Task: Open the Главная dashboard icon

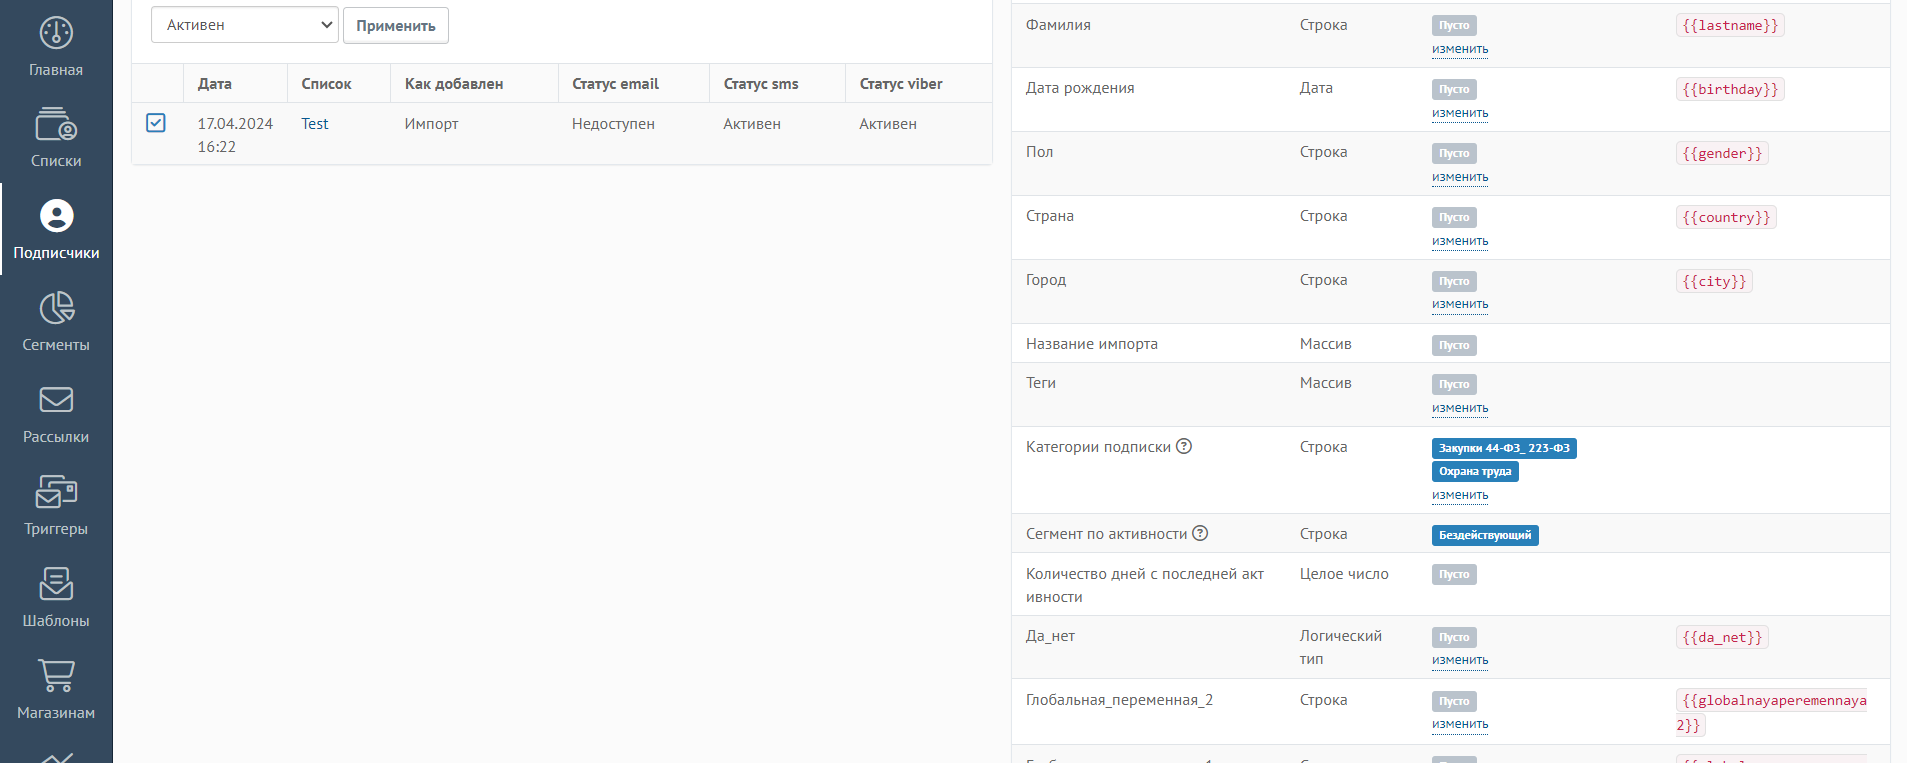Action: tap(56, 33)
